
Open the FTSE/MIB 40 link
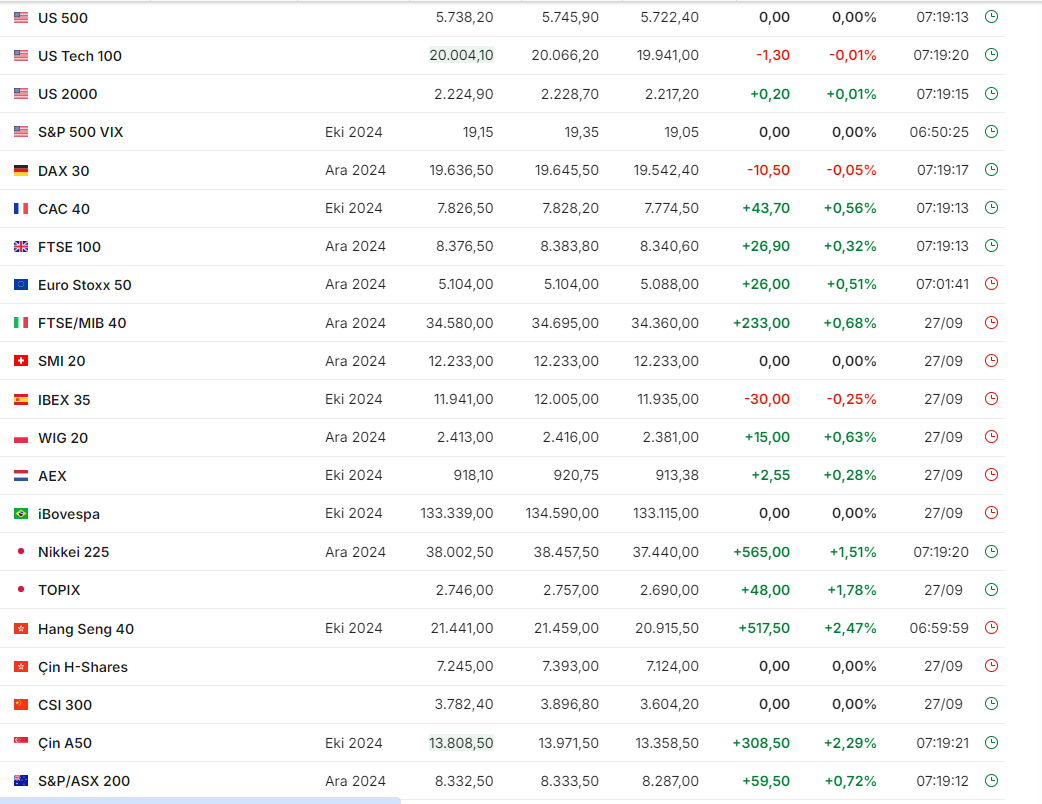82,323
